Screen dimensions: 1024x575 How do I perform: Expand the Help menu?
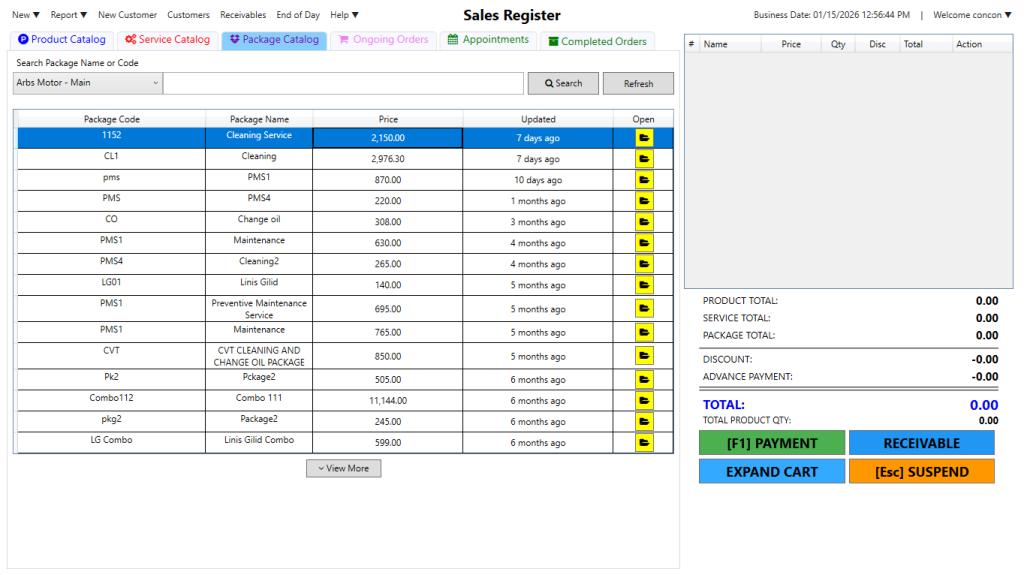(344, 15)
